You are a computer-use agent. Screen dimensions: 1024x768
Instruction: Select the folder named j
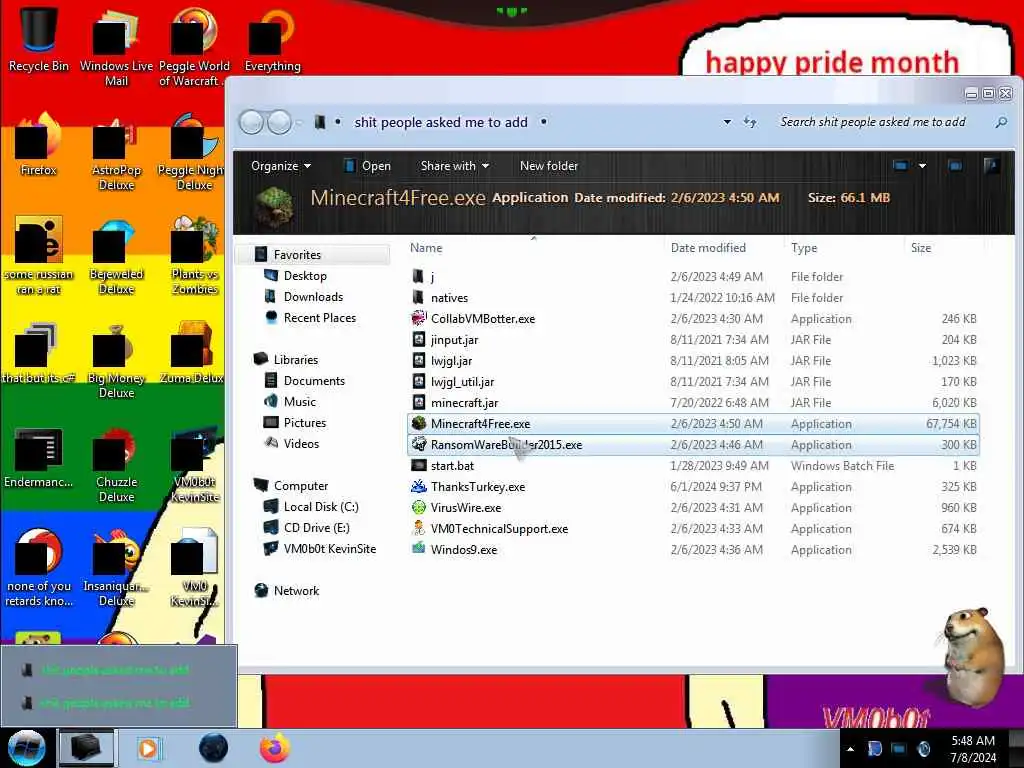(419, 277)
